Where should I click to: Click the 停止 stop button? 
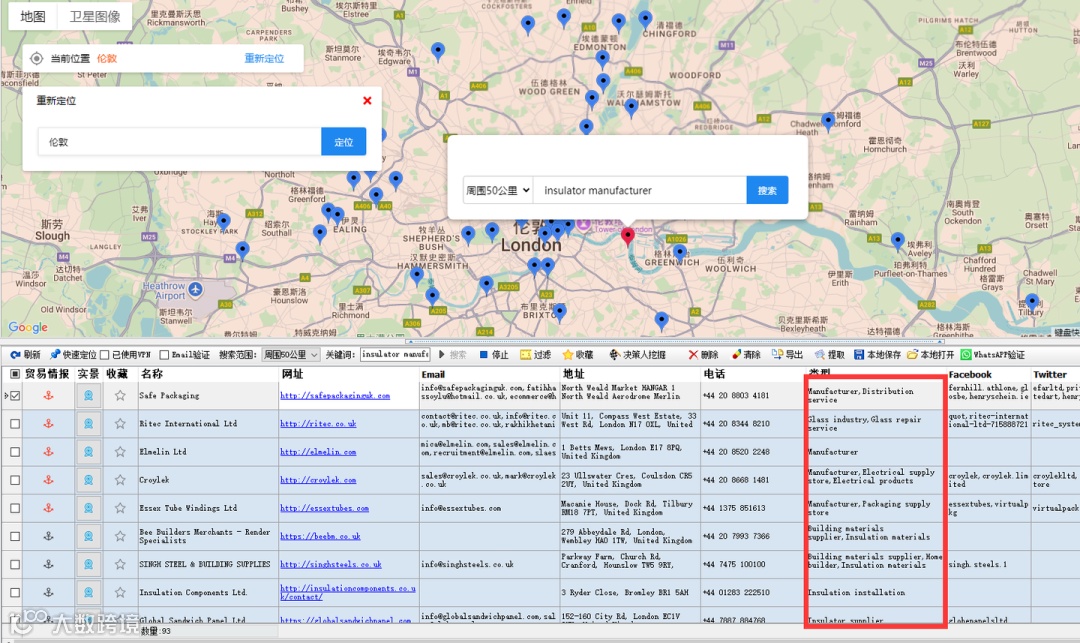(493, 355)
